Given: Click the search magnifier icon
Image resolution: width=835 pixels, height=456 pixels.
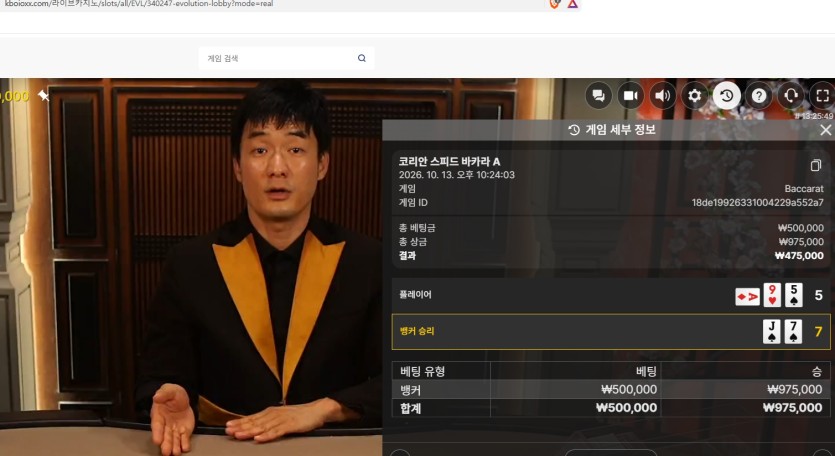Looking at the screenshot, I should pos(362,58).
